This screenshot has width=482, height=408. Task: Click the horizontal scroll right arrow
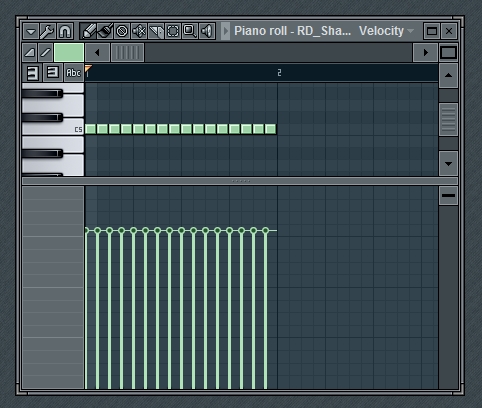[x=425, y=52]
